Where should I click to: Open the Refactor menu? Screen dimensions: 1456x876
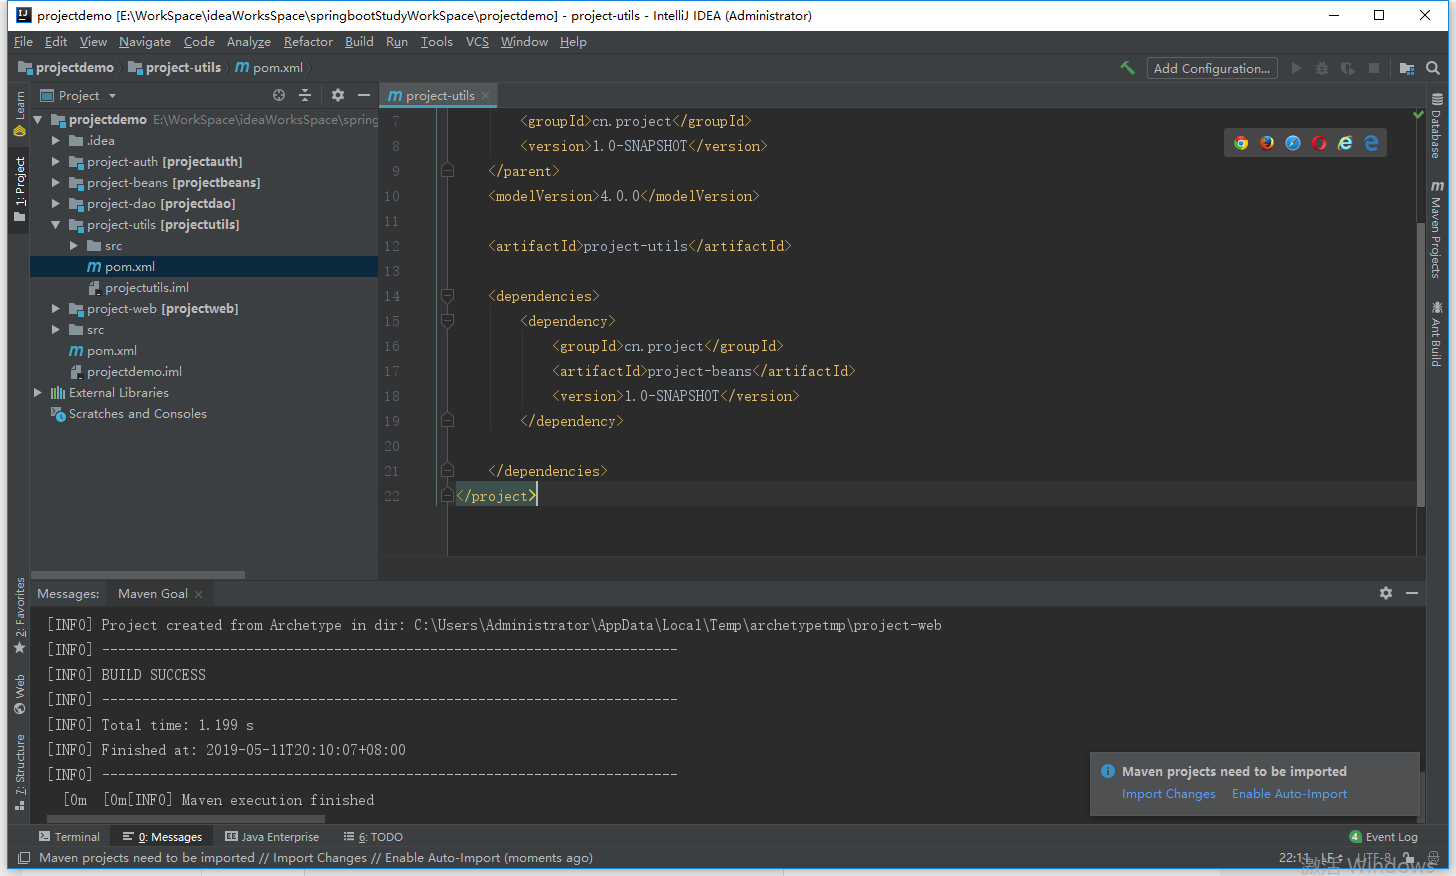coord(308,42)
